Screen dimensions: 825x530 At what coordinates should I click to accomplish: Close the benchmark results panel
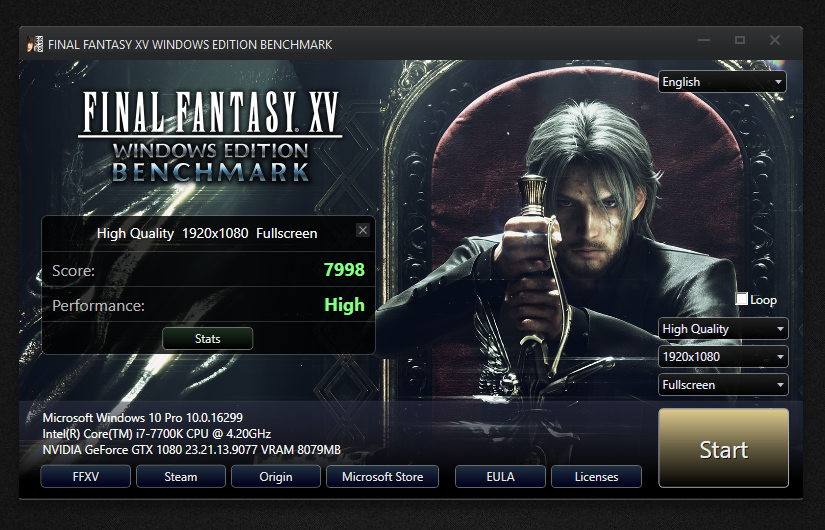pyautogui.click(x=363, y=230)
